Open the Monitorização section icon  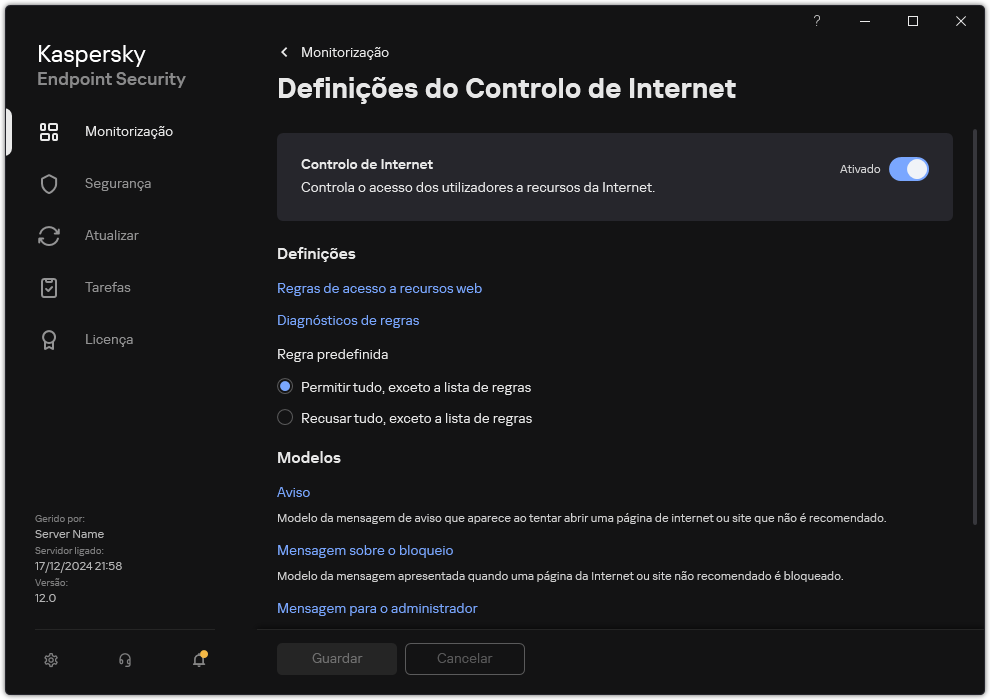pos(49,131)
